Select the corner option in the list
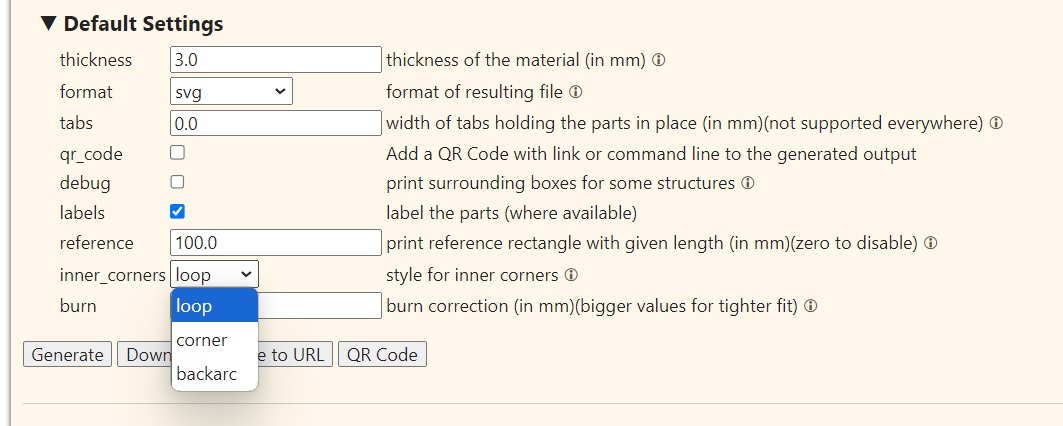 click(214, 340)
